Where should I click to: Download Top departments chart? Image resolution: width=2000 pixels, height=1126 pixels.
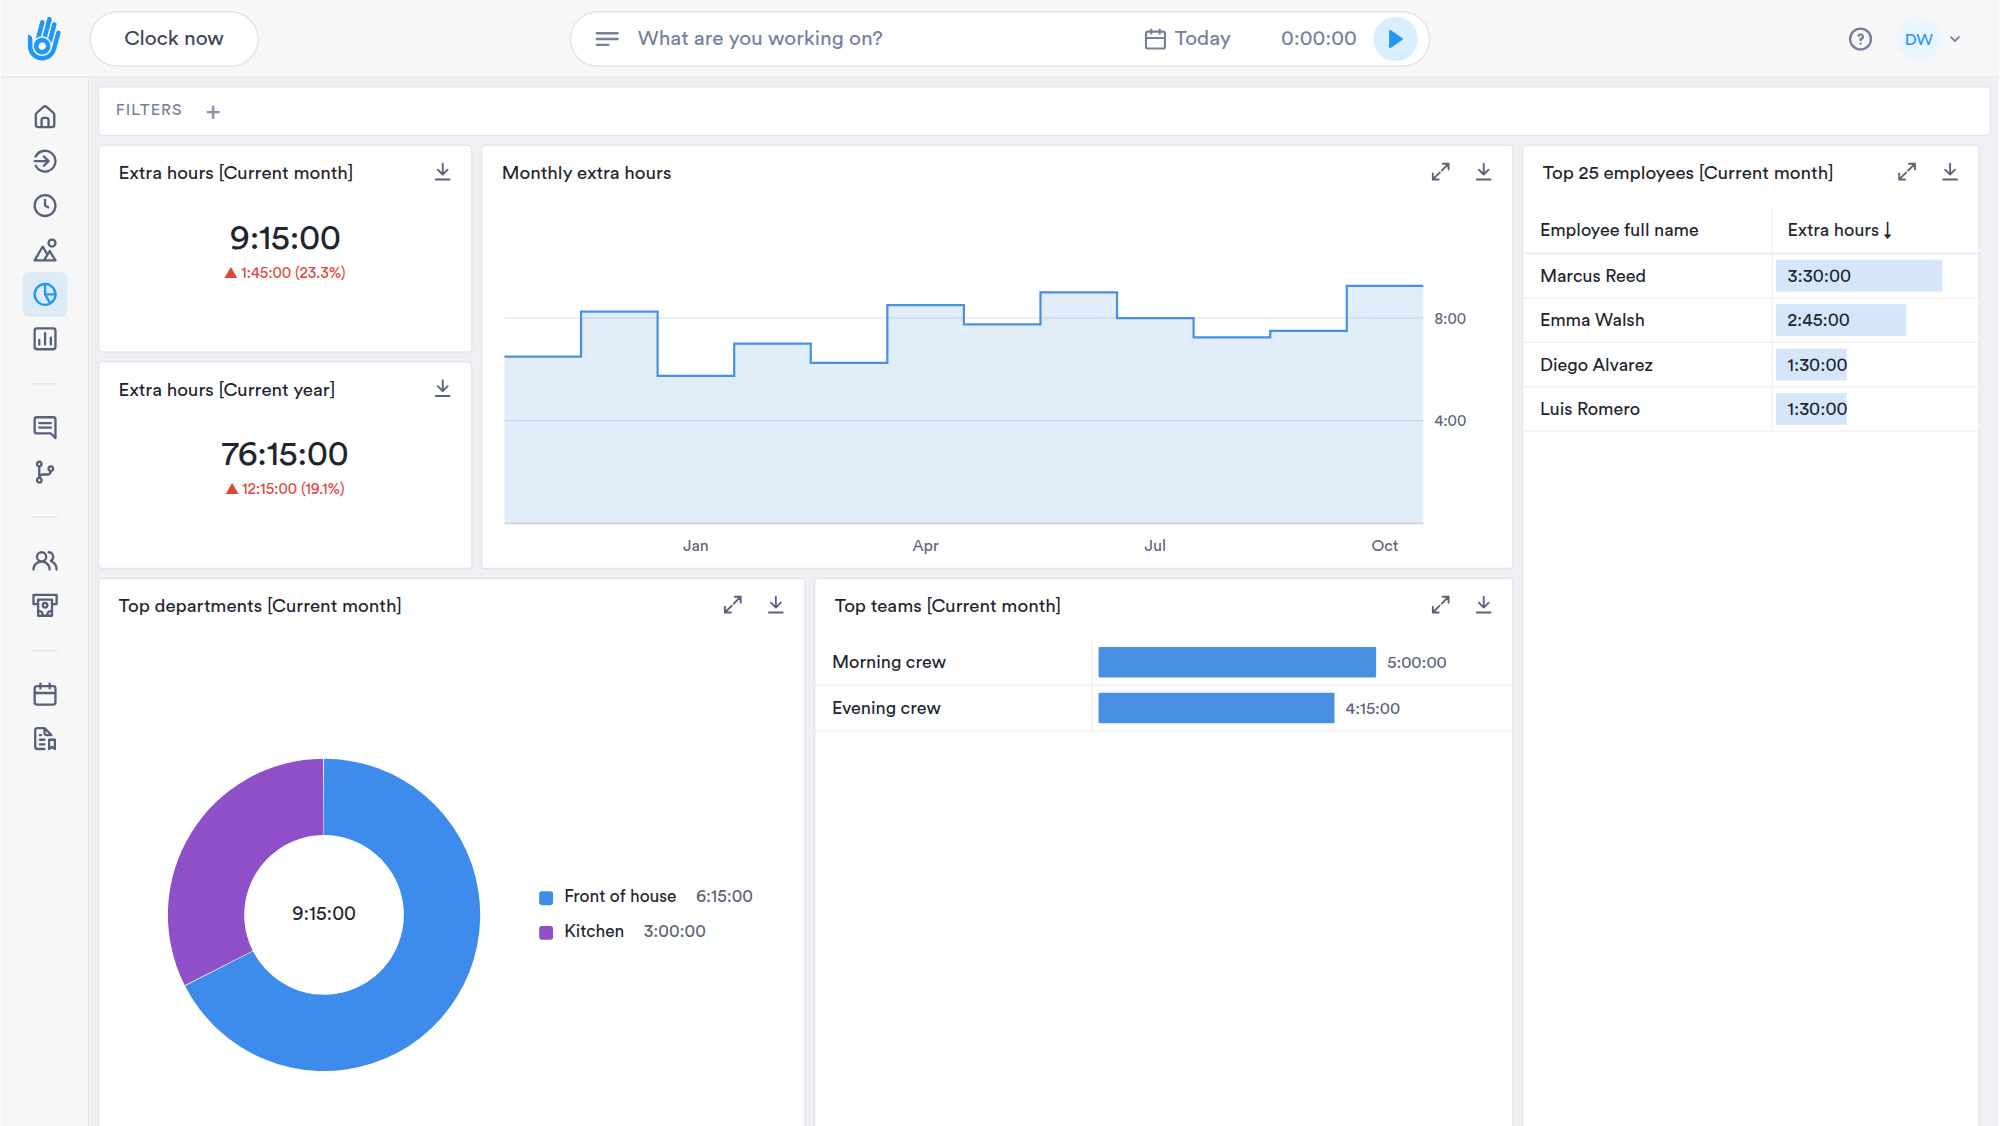pyautogui.click(x=776, y=605)
